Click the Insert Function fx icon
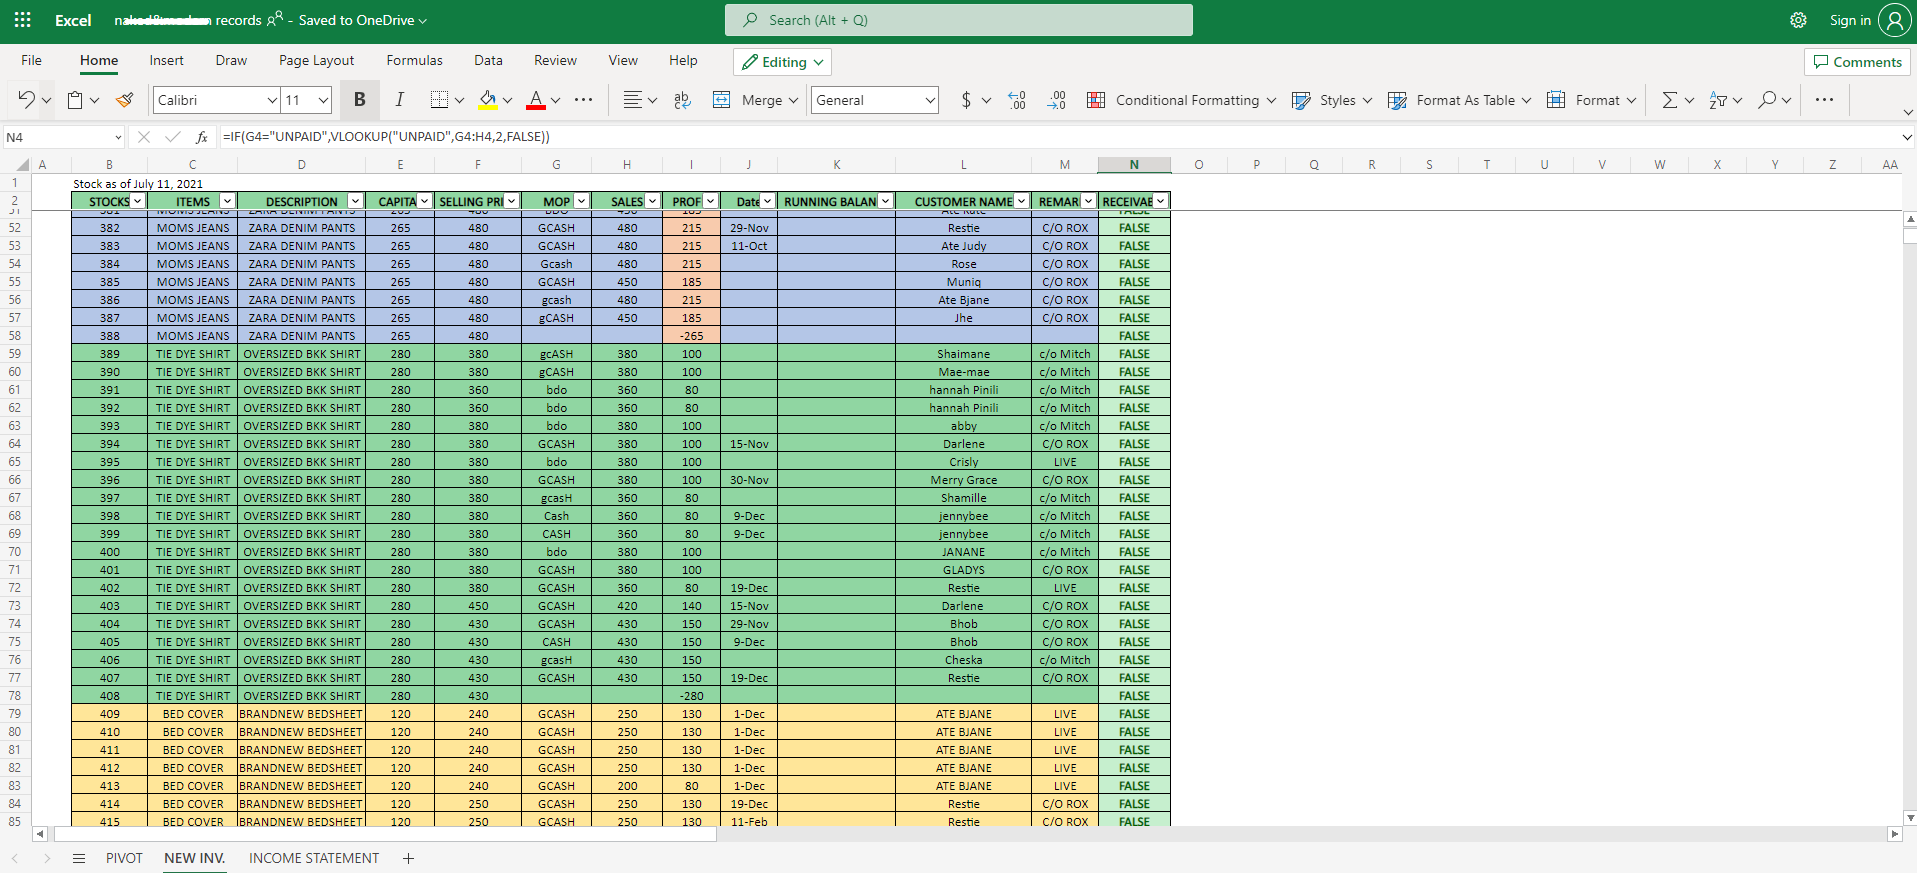 click(x=202, y=137)
